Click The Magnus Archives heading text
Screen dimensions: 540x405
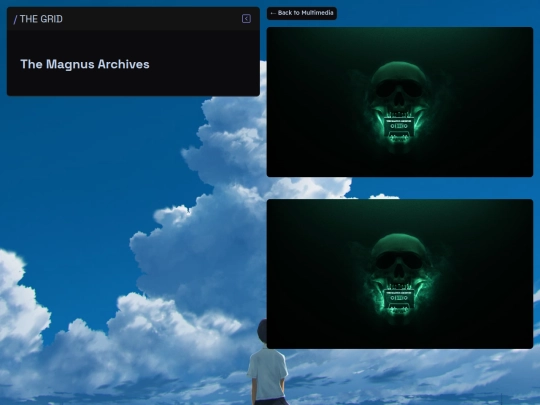pyautogui.click(x=85, y=64)
